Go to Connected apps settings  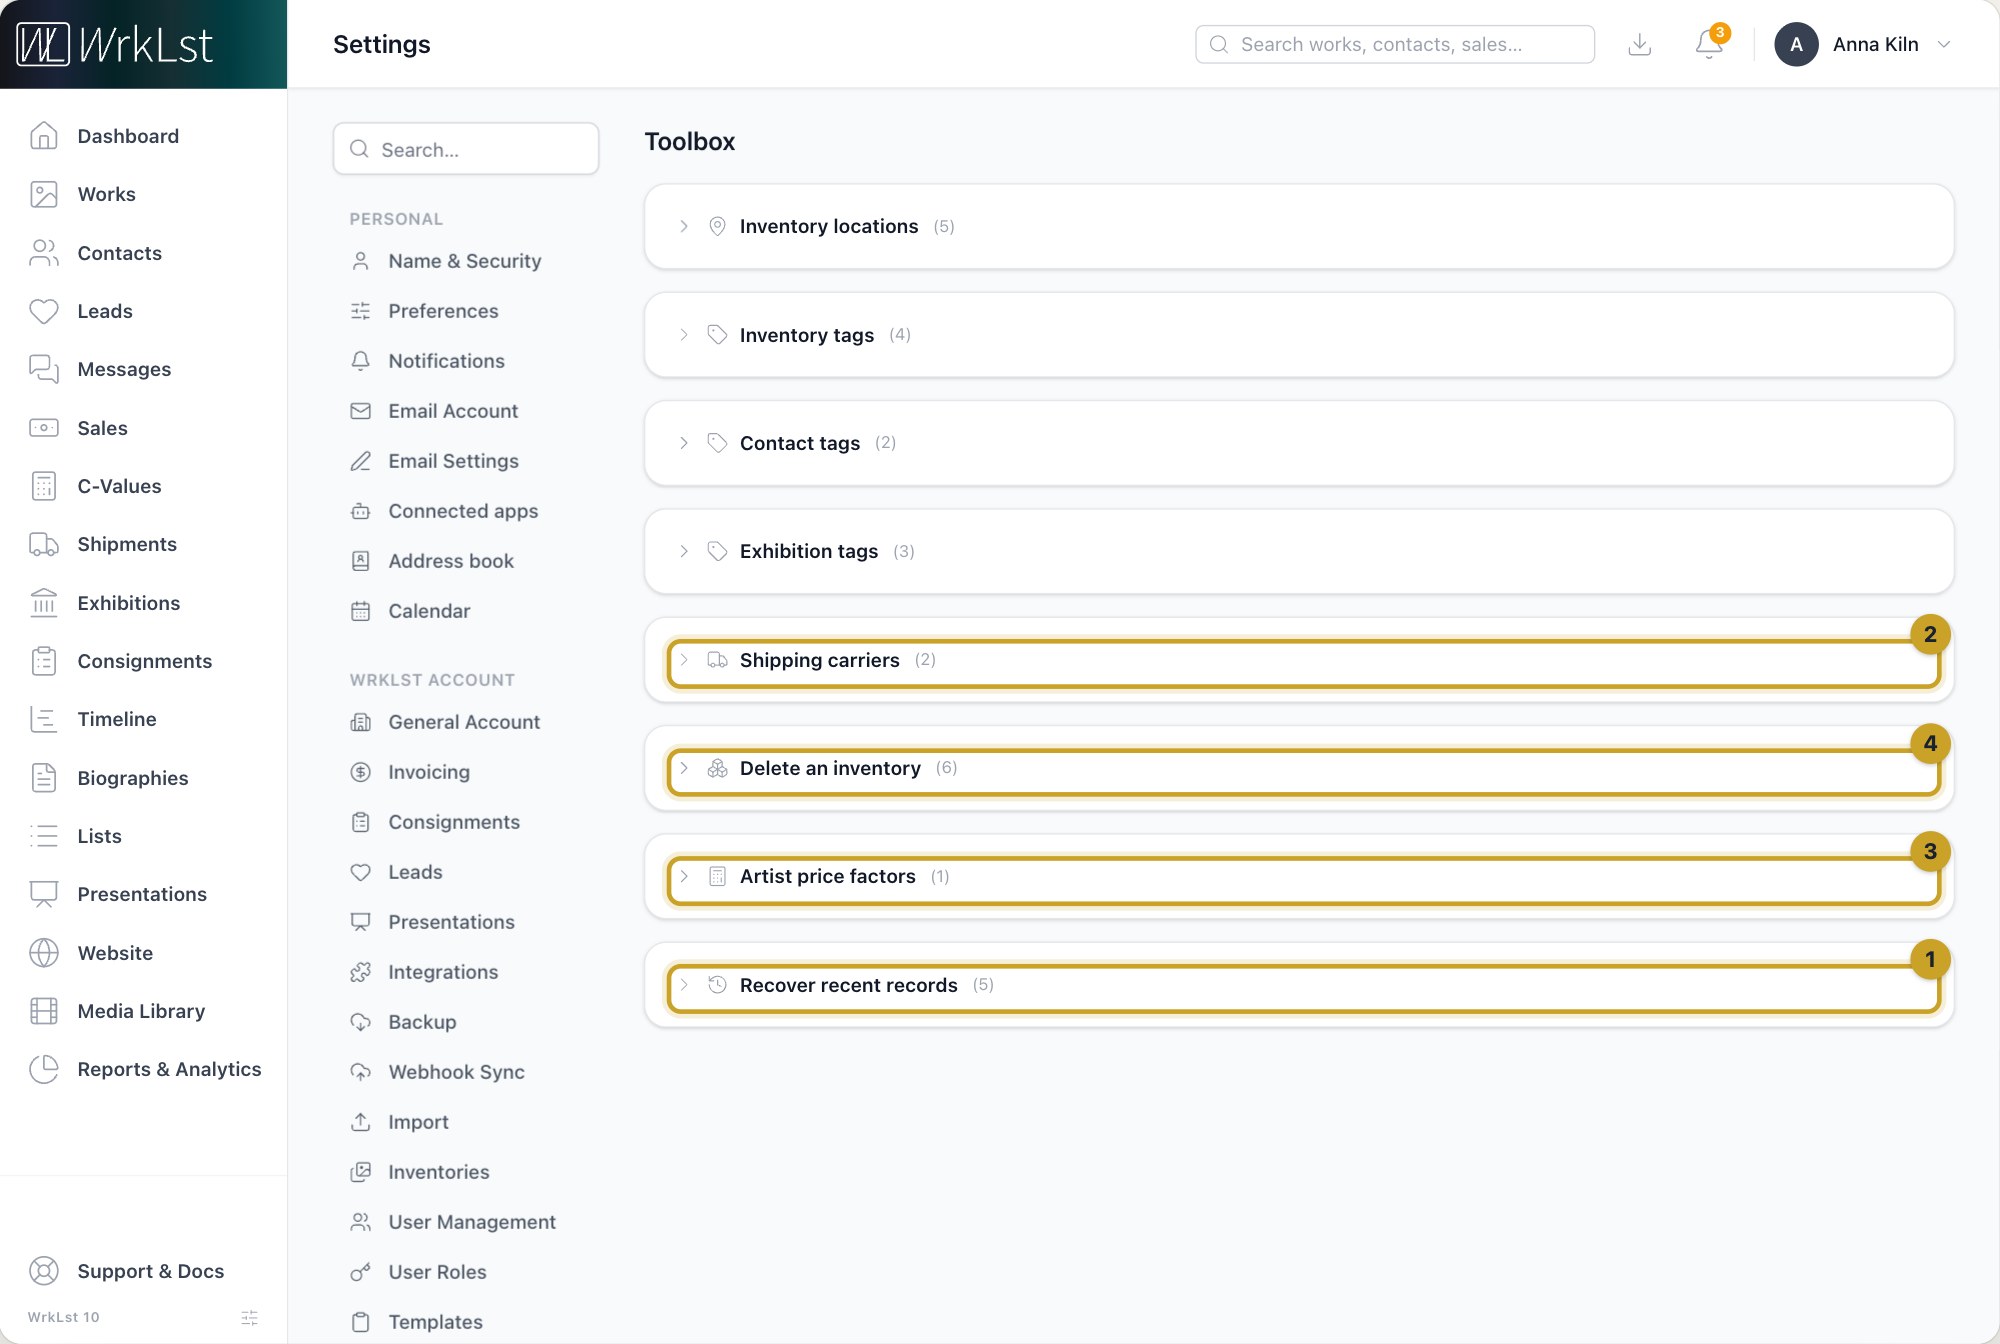[x=463, y=511]
